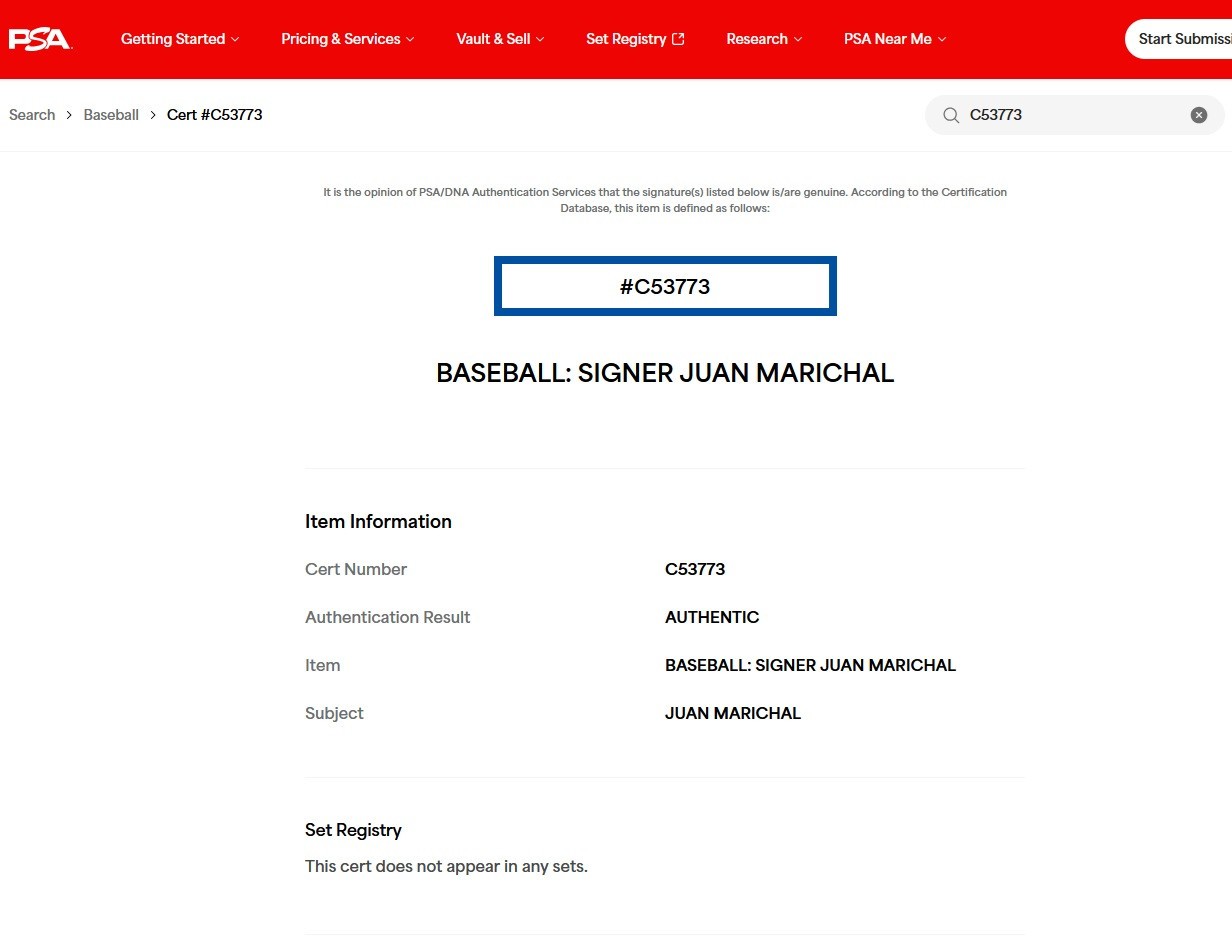Select the AUTHENTIC result value
The width and height of the screenshot is (1232, 945).
(x=712, y=617)
